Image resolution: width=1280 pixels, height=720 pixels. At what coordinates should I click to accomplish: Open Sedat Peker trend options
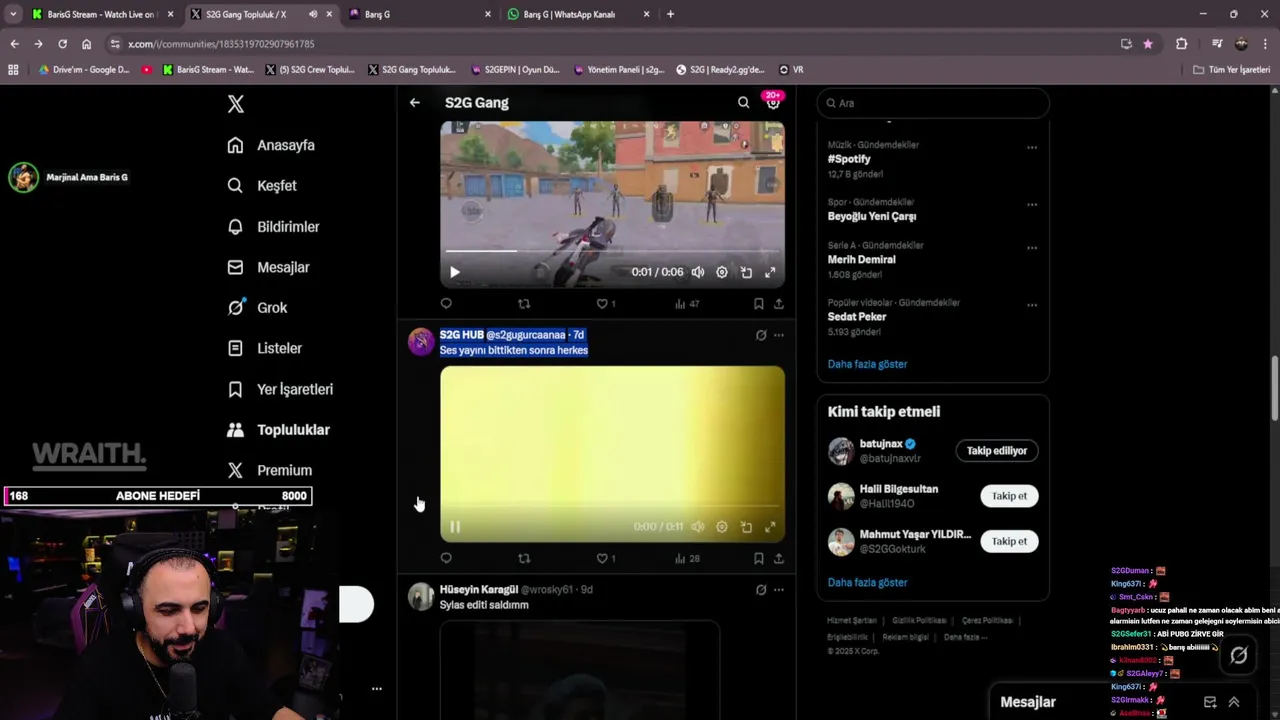point(1032,305)
